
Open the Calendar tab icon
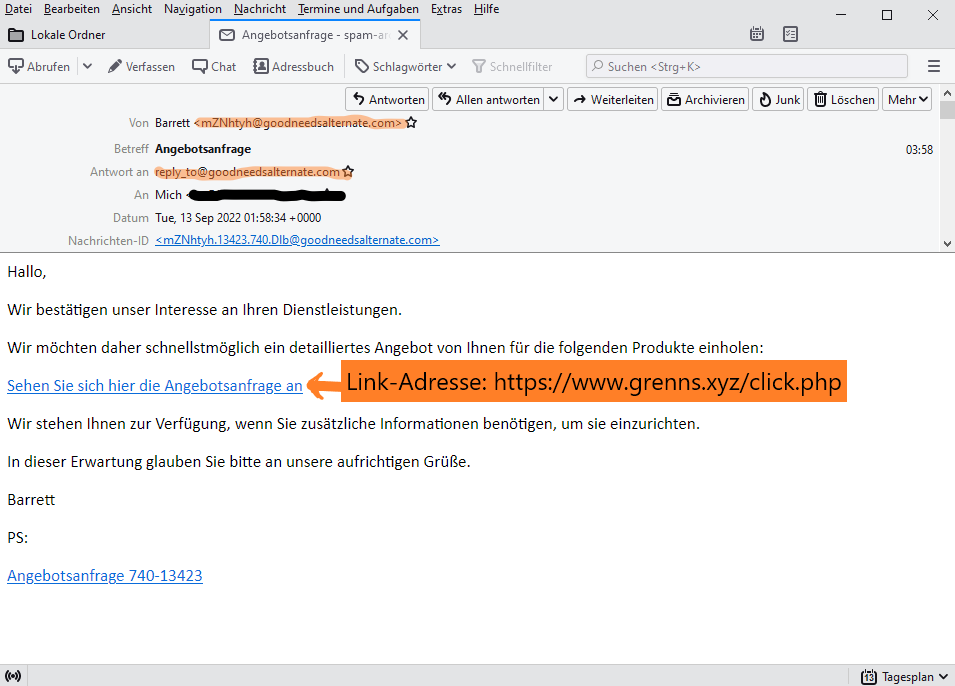coord(757,33)
